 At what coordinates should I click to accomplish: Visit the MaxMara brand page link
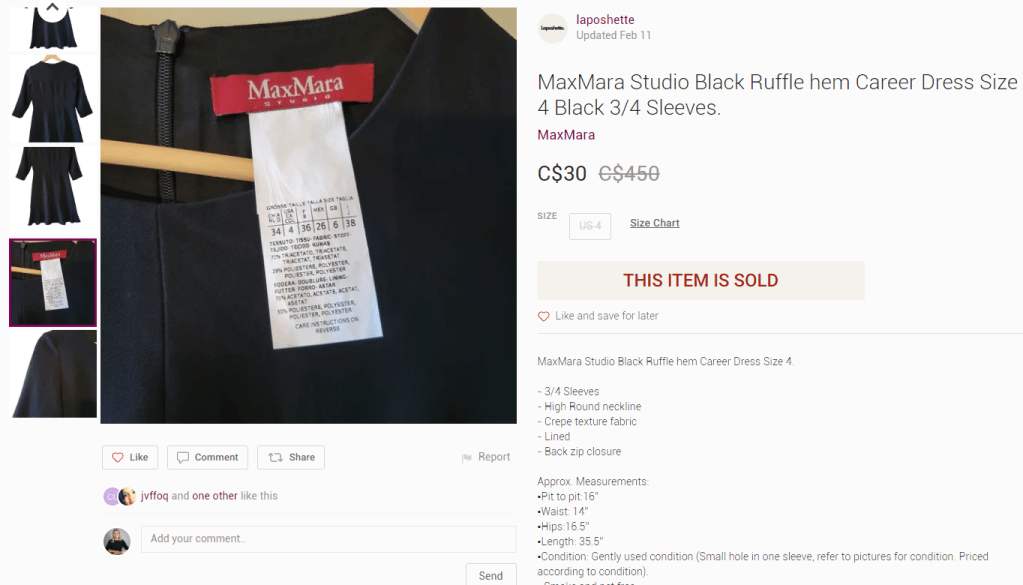566,135
